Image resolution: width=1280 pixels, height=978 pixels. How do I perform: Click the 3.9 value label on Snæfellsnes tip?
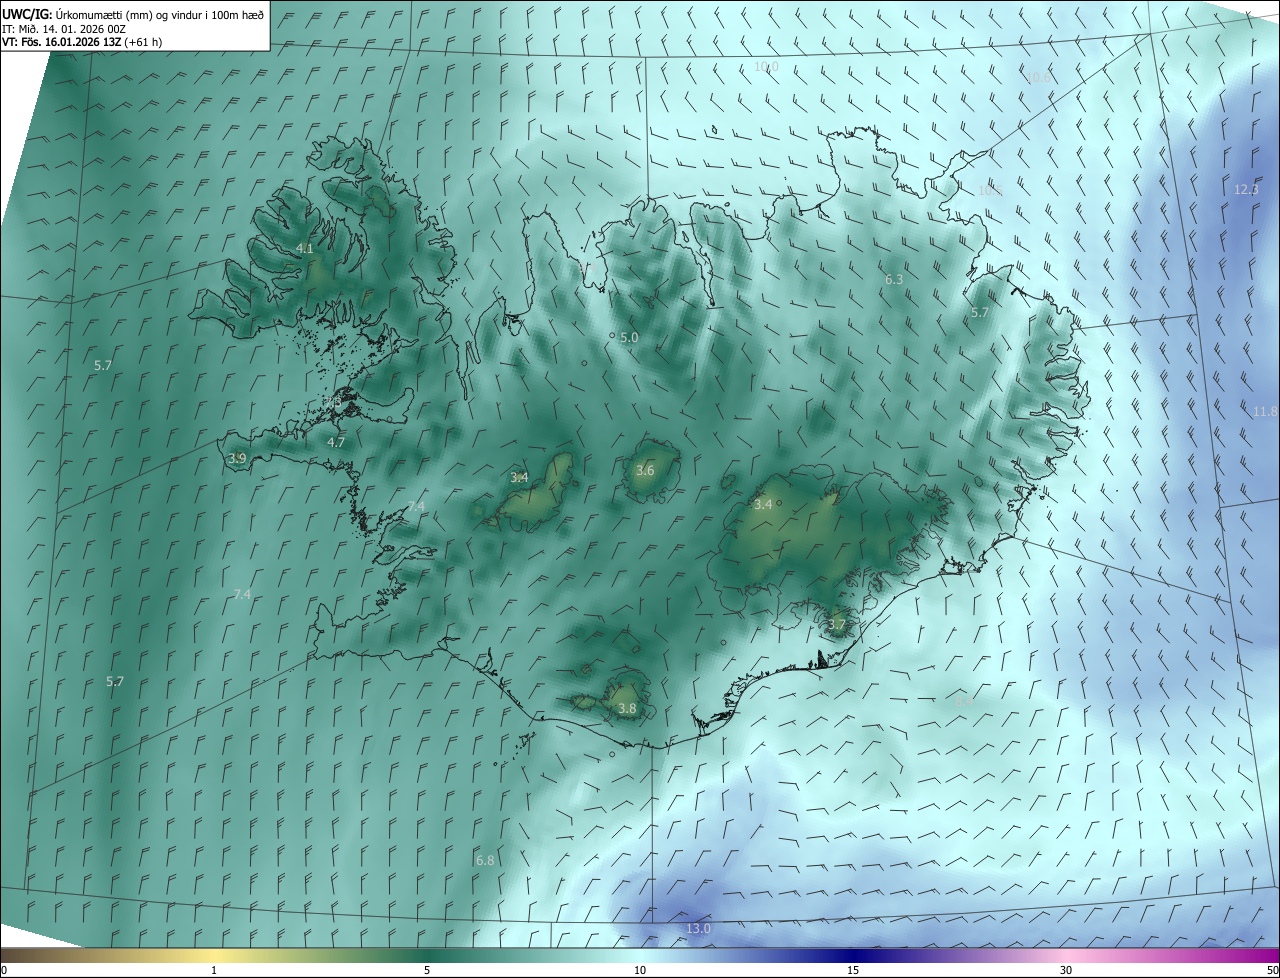(x=237, y=458)
